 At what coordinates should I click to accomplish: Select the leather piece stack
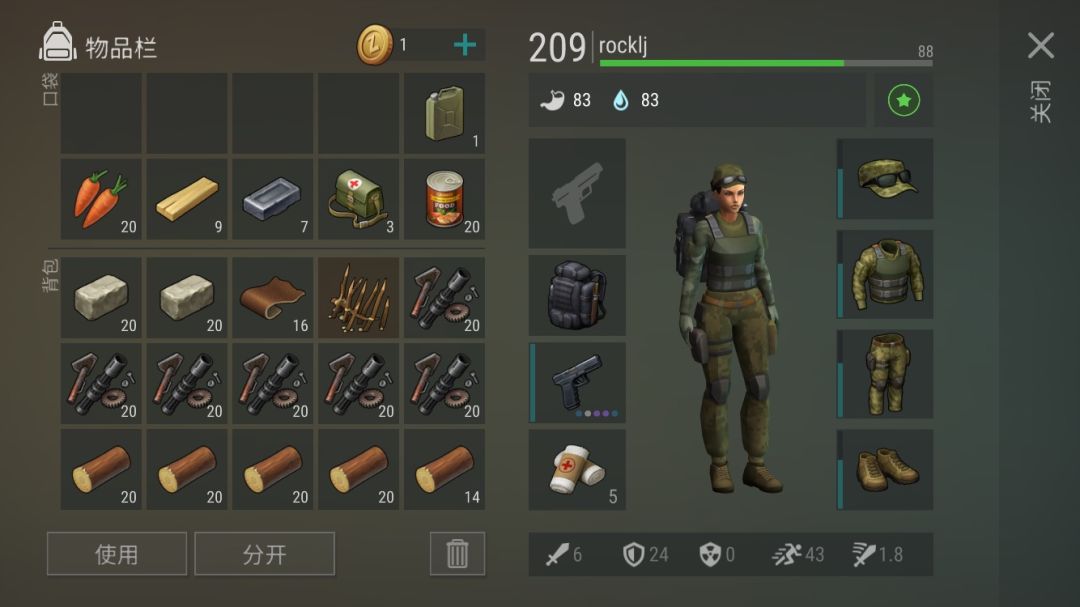(x=273, y=298)
